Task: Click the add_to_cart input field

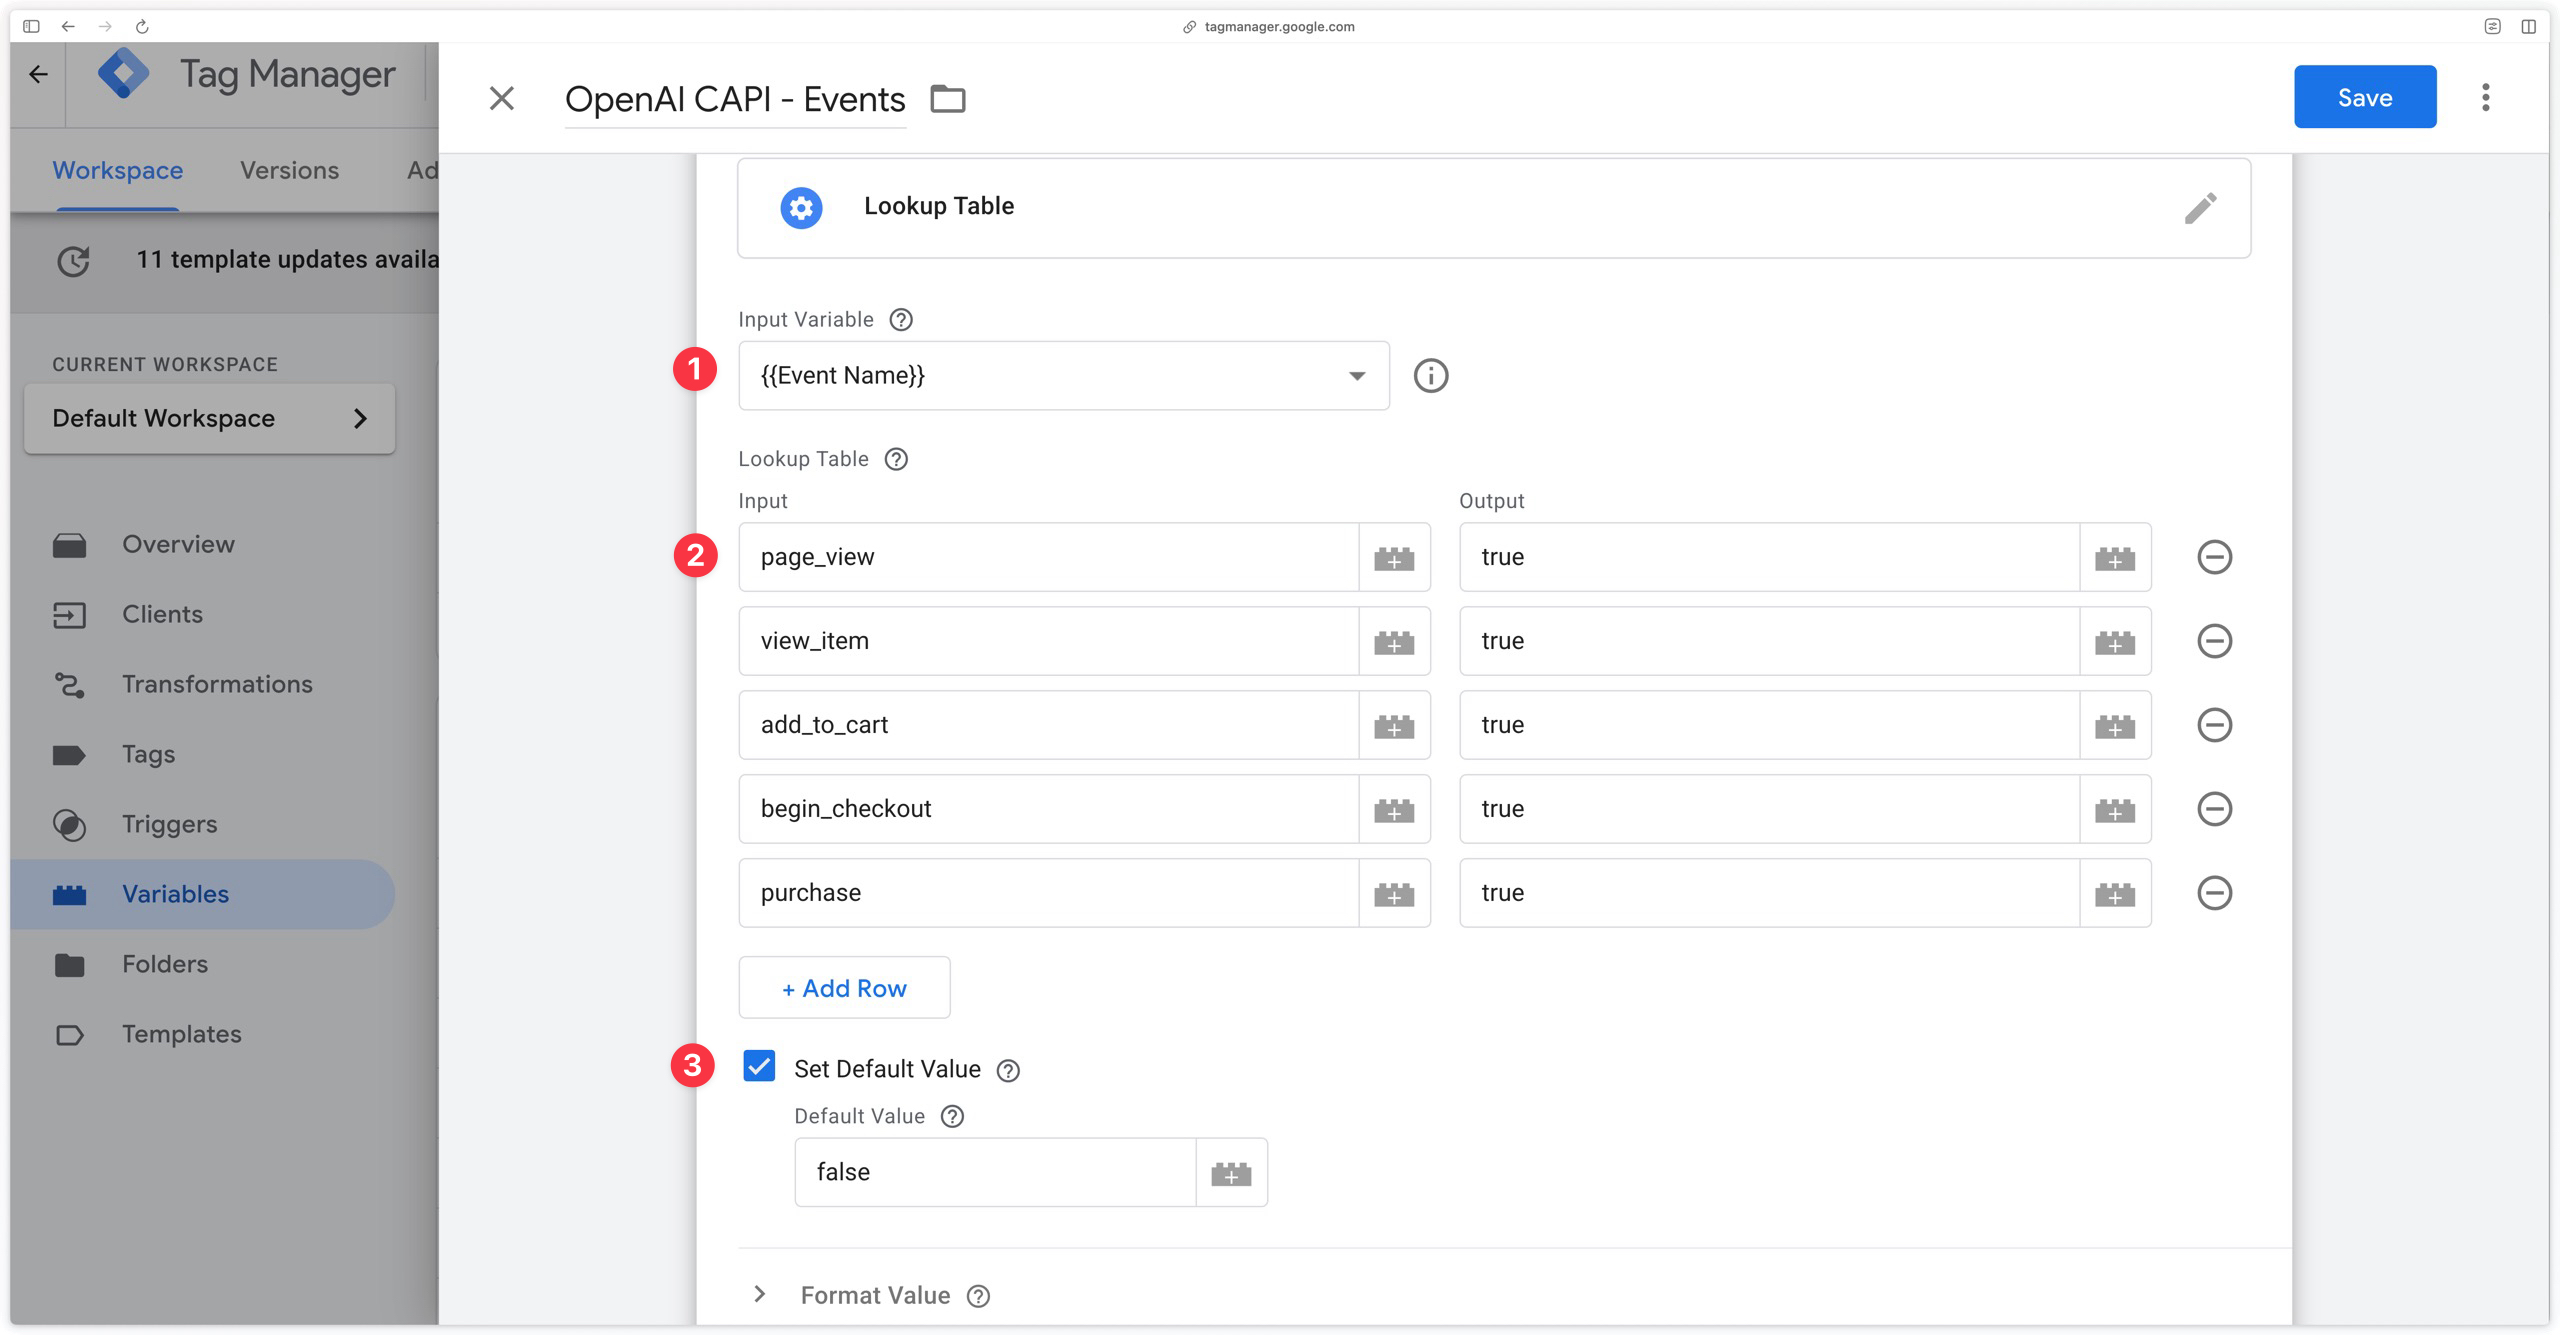Action: [1049, 725]
